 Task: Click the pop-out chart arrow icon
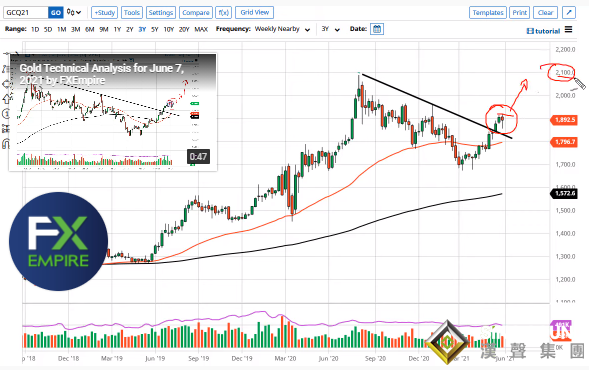pos(569,12)
